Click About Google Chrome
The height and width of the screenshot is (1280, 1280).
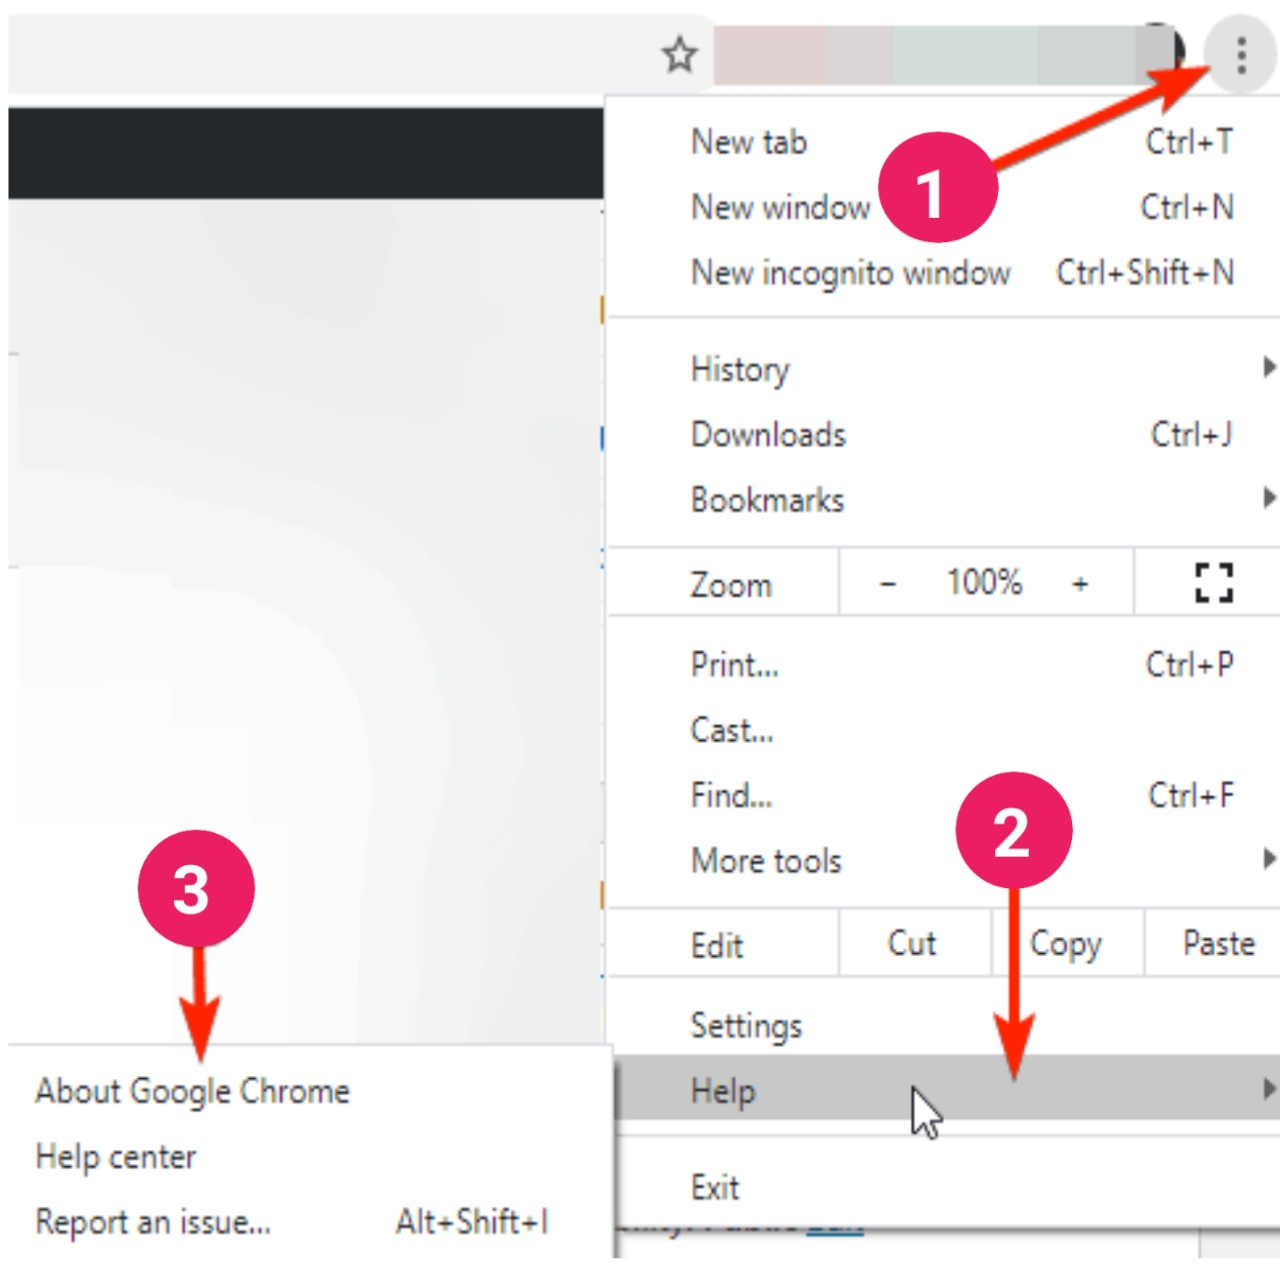(x=193, y=1091)
